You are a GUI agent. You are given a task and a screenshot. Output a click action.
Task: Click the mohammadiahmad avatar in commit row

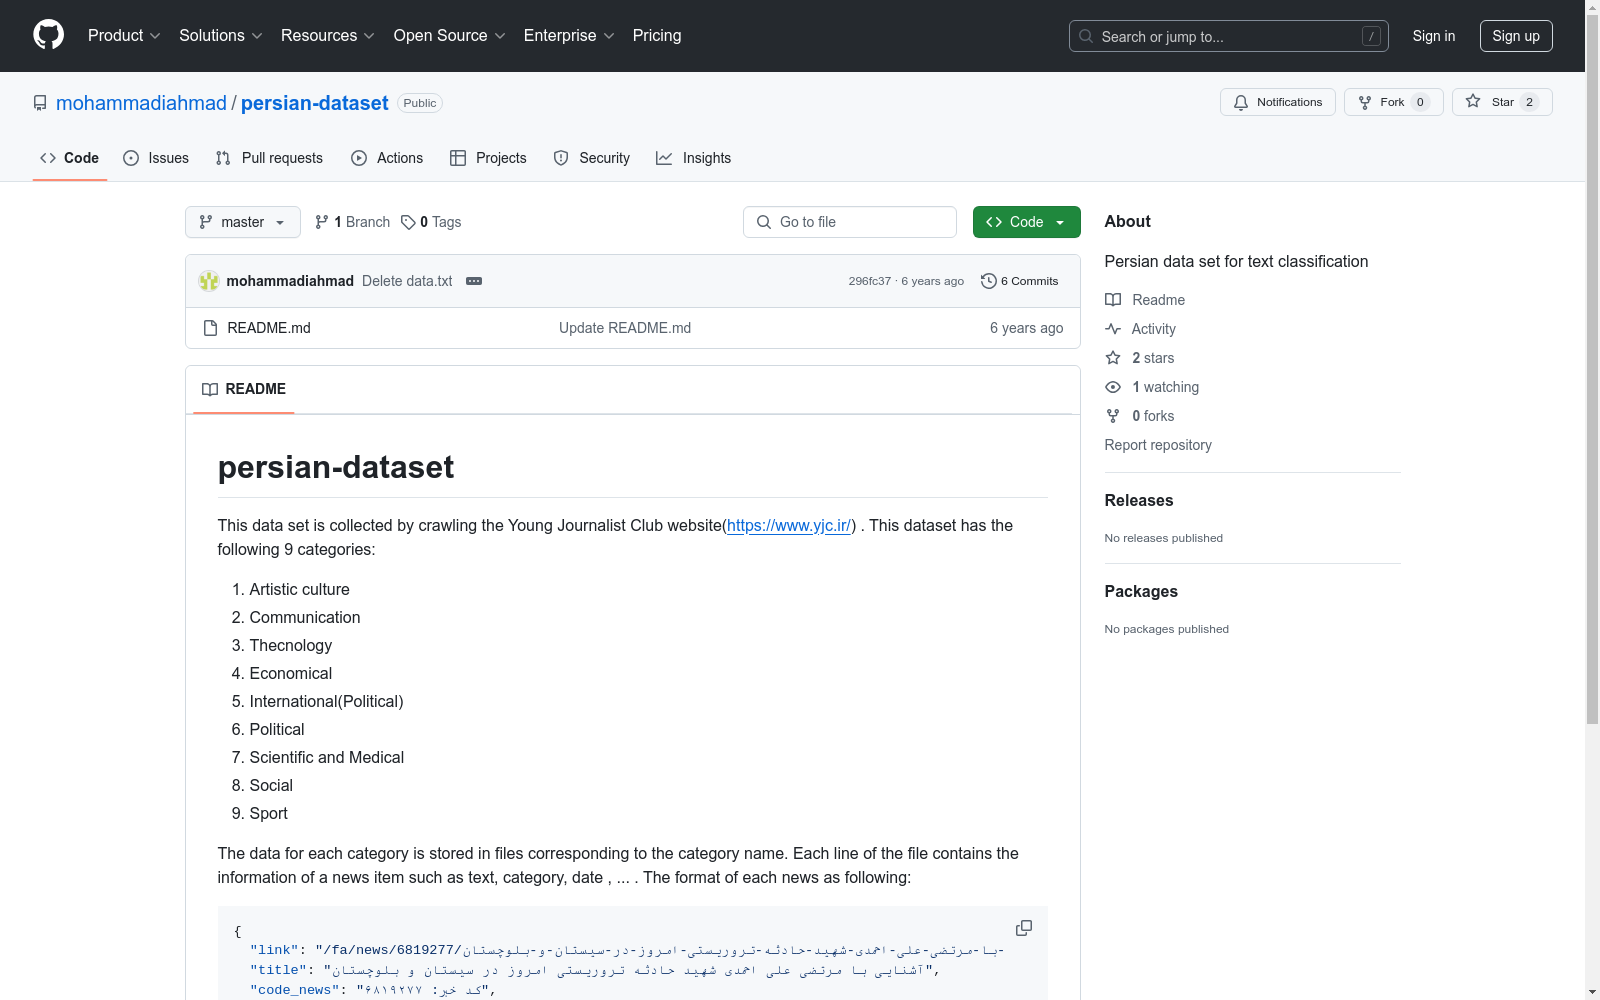(209, 281)
